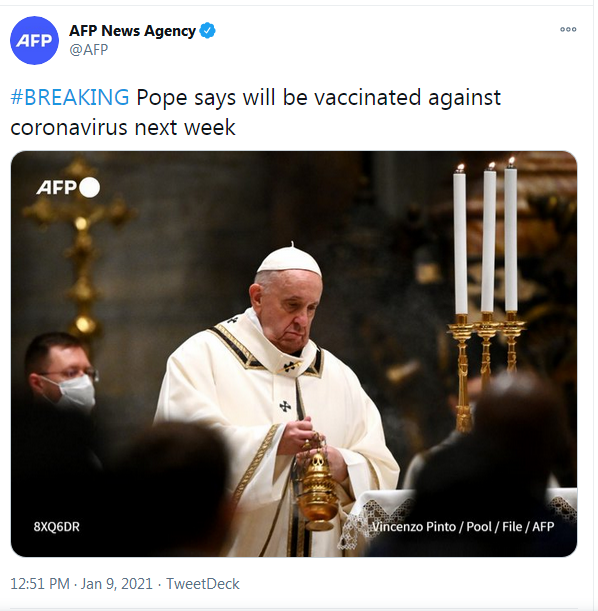This screenshot has width=598, height=611.
Task: Open the tweet's three-dot more menu
Action: [x=568, y=29]
